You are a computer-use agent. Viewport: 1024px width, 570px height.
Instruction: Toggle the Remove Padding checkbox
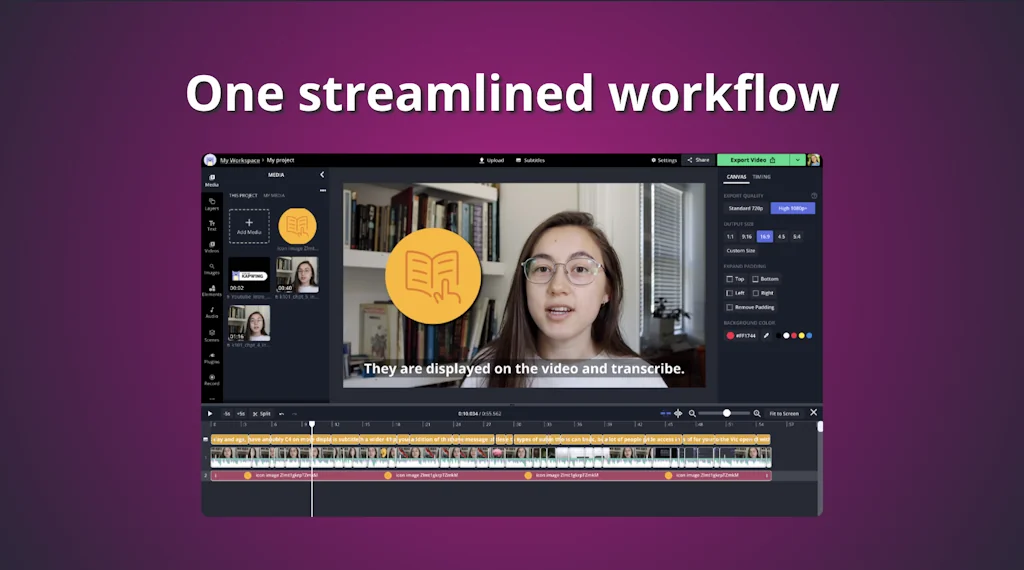point(730,307)
